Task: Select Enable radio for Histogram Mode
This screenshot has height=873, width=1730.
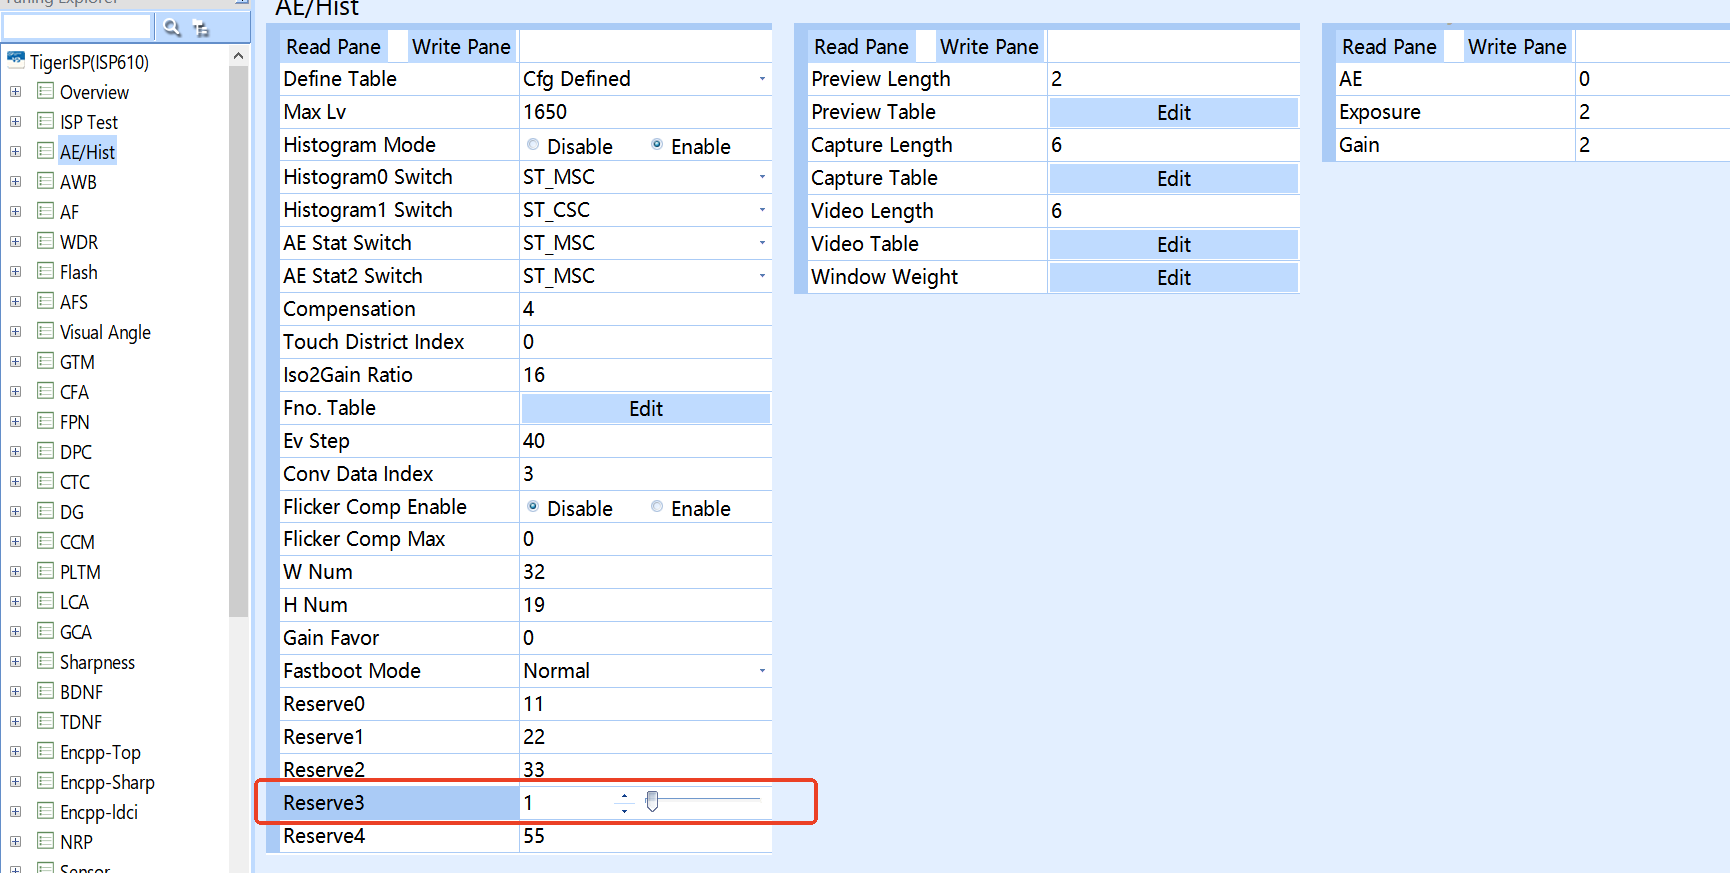Action: (657, 145)
